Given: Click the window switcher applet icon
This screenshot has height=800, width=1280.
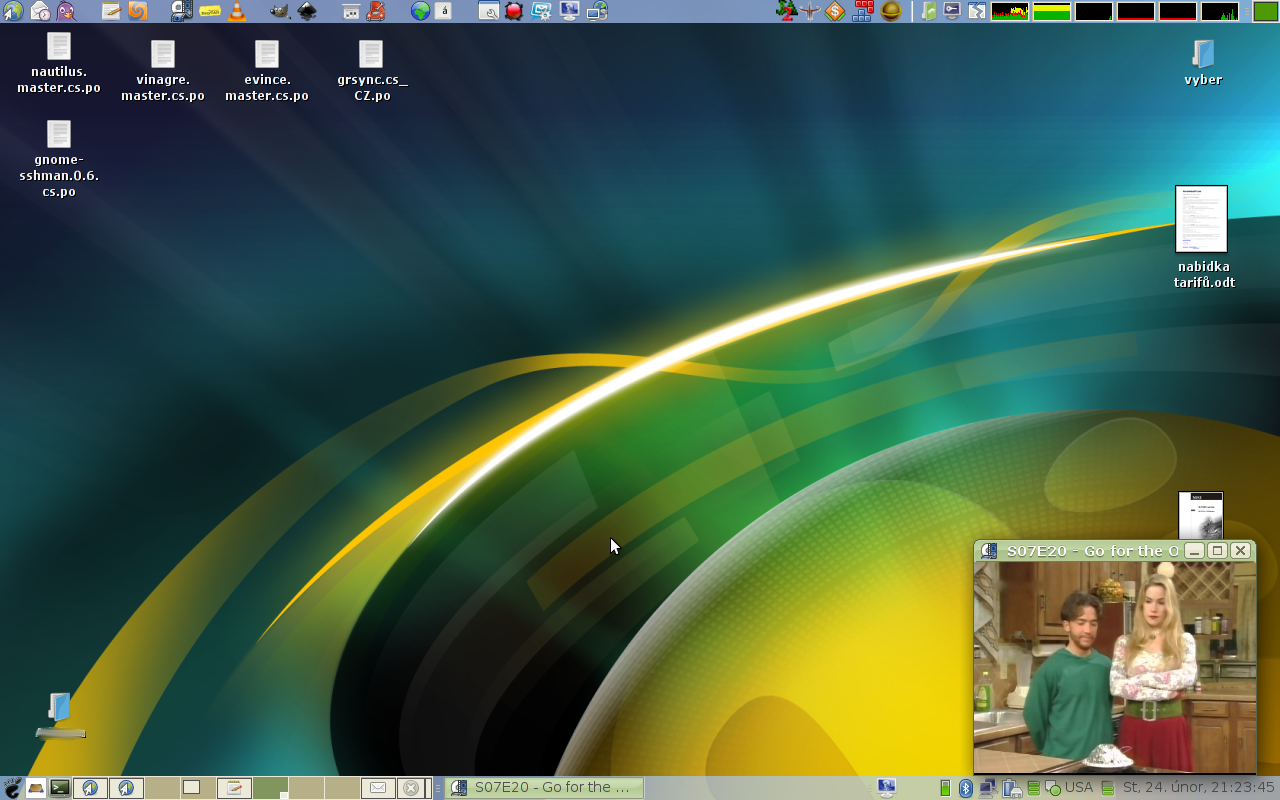Looking at the screenshot, I should (x=976, y=11).
